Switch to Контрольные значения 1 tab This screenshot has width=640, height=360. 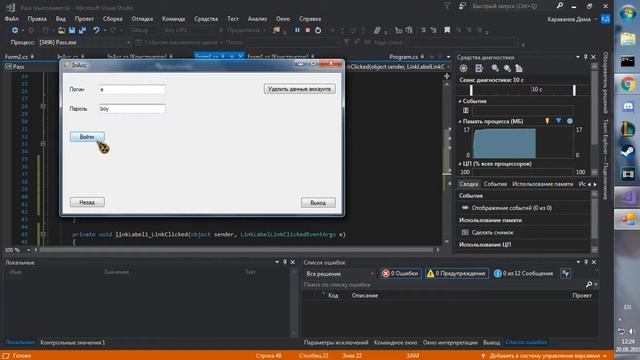coord(73,342)
